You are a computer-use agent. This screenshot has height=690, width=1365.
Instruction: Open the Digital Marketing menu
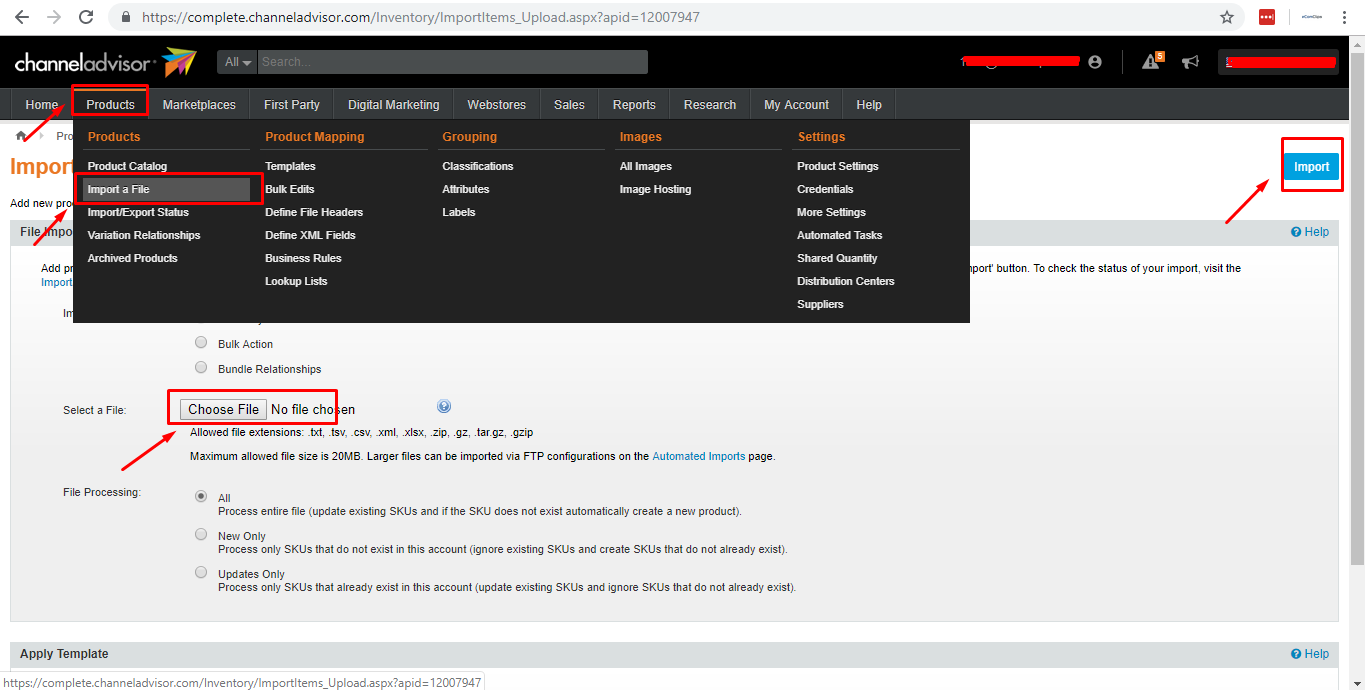pyautogui.click(x=394, y=105)
